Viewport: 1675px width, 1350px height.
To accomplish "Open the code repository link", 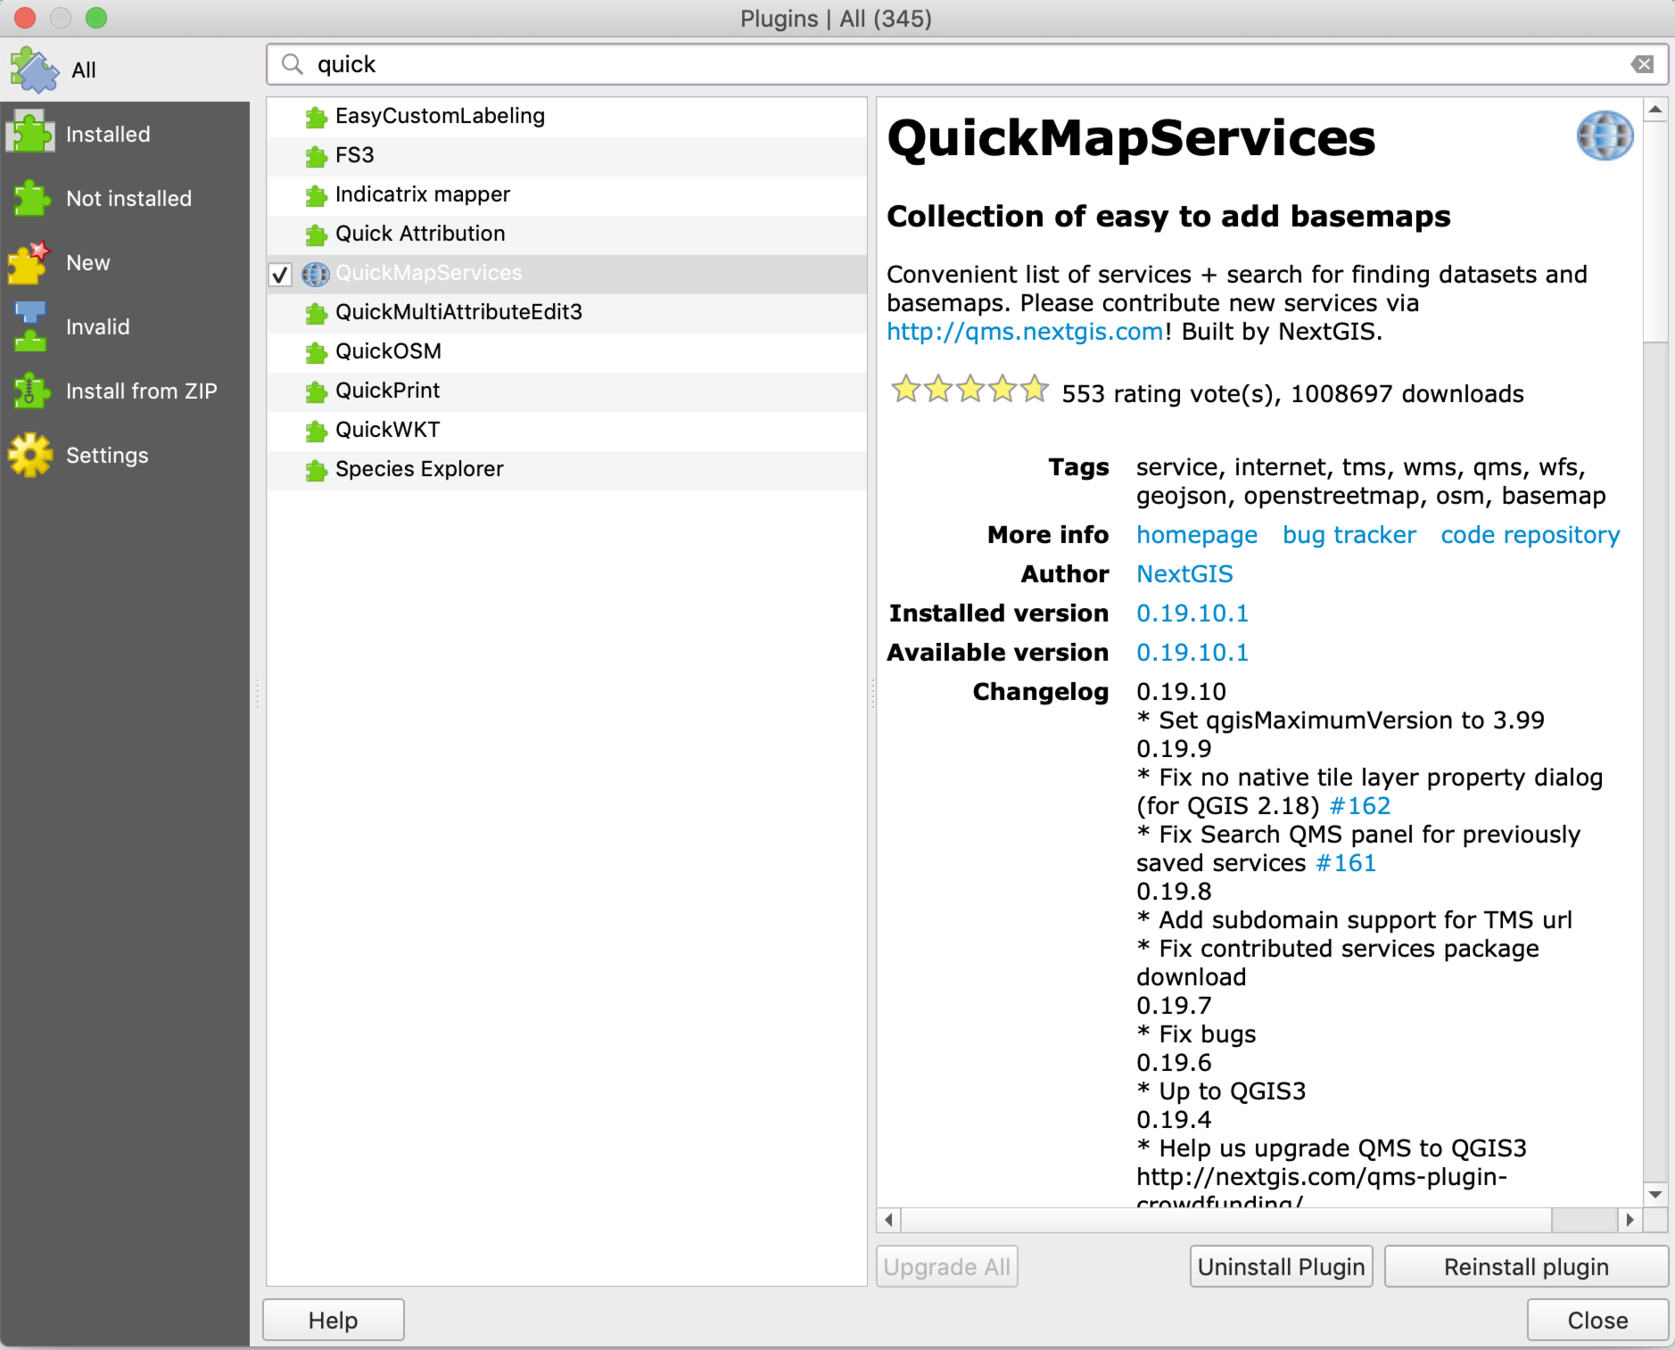I will (x=1530, y=535).
